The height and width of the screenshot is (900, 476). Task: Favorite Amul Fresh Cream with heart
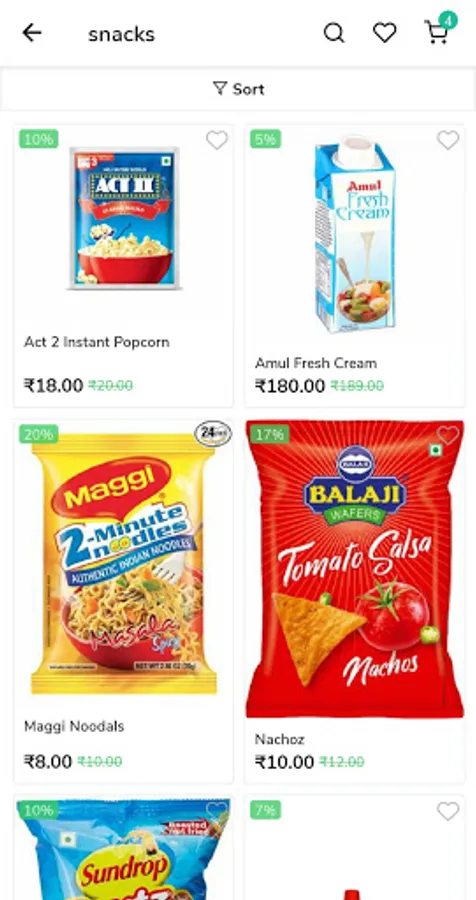tap(448, 140)
